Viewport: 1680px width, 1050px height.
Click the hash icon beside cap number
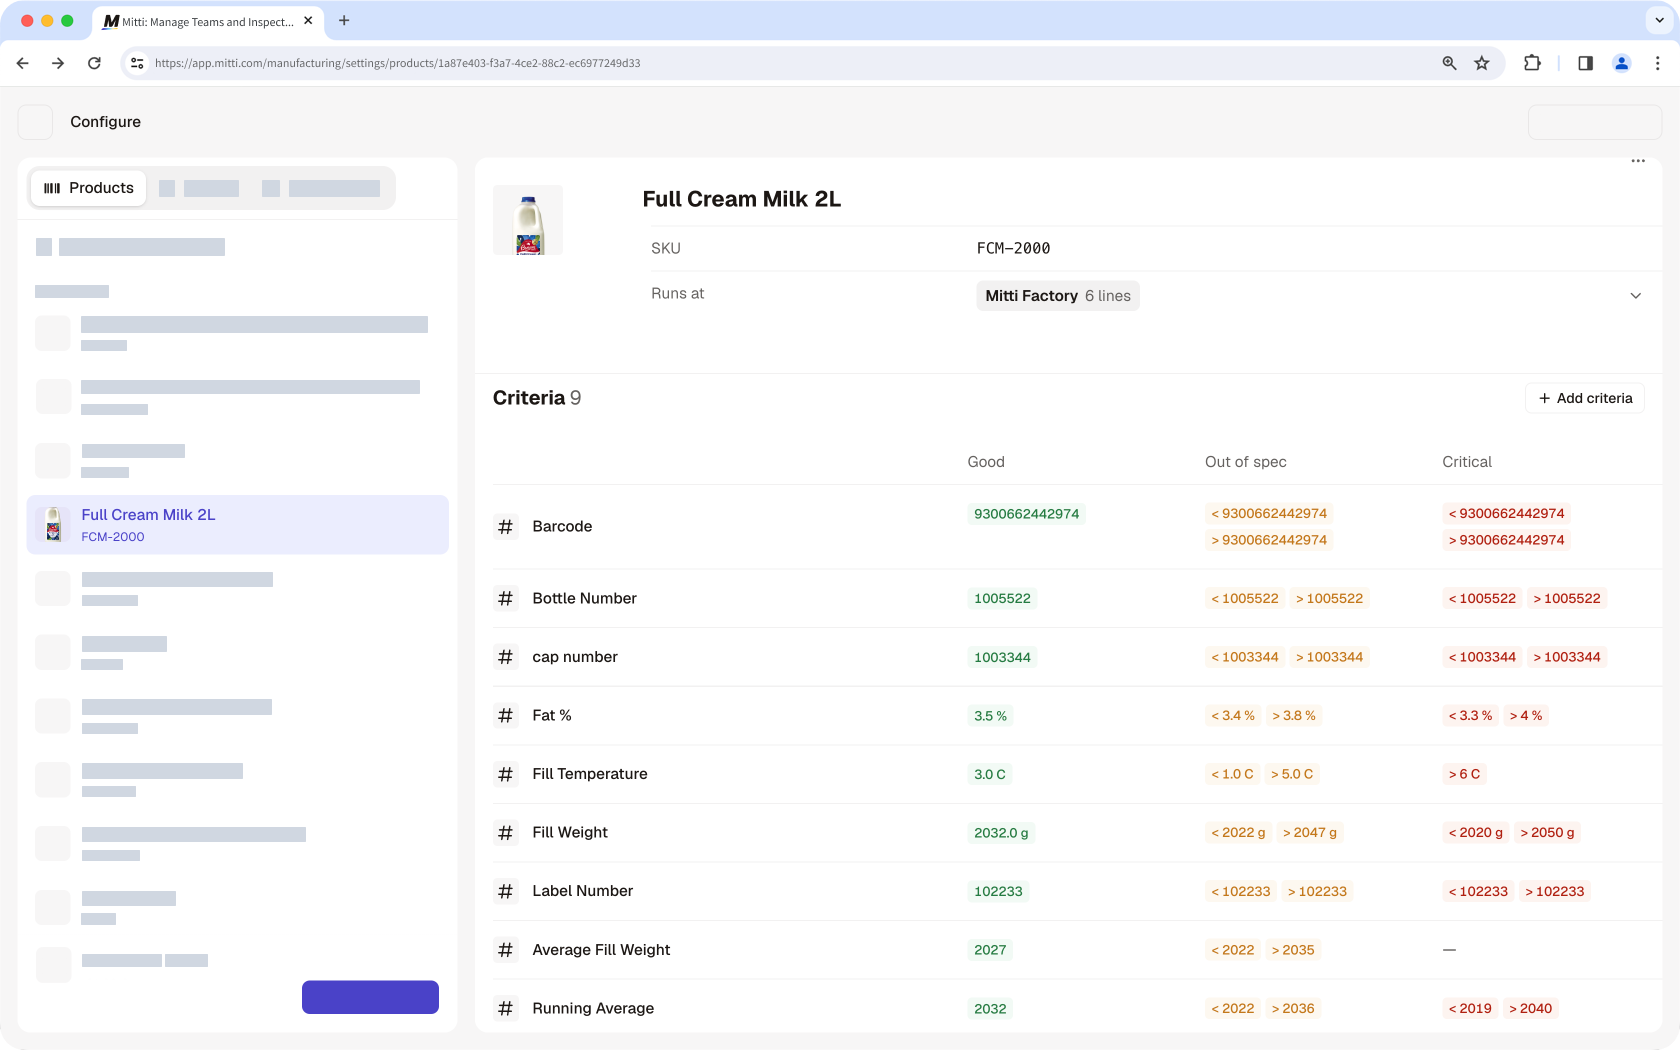tap(506, 657)
